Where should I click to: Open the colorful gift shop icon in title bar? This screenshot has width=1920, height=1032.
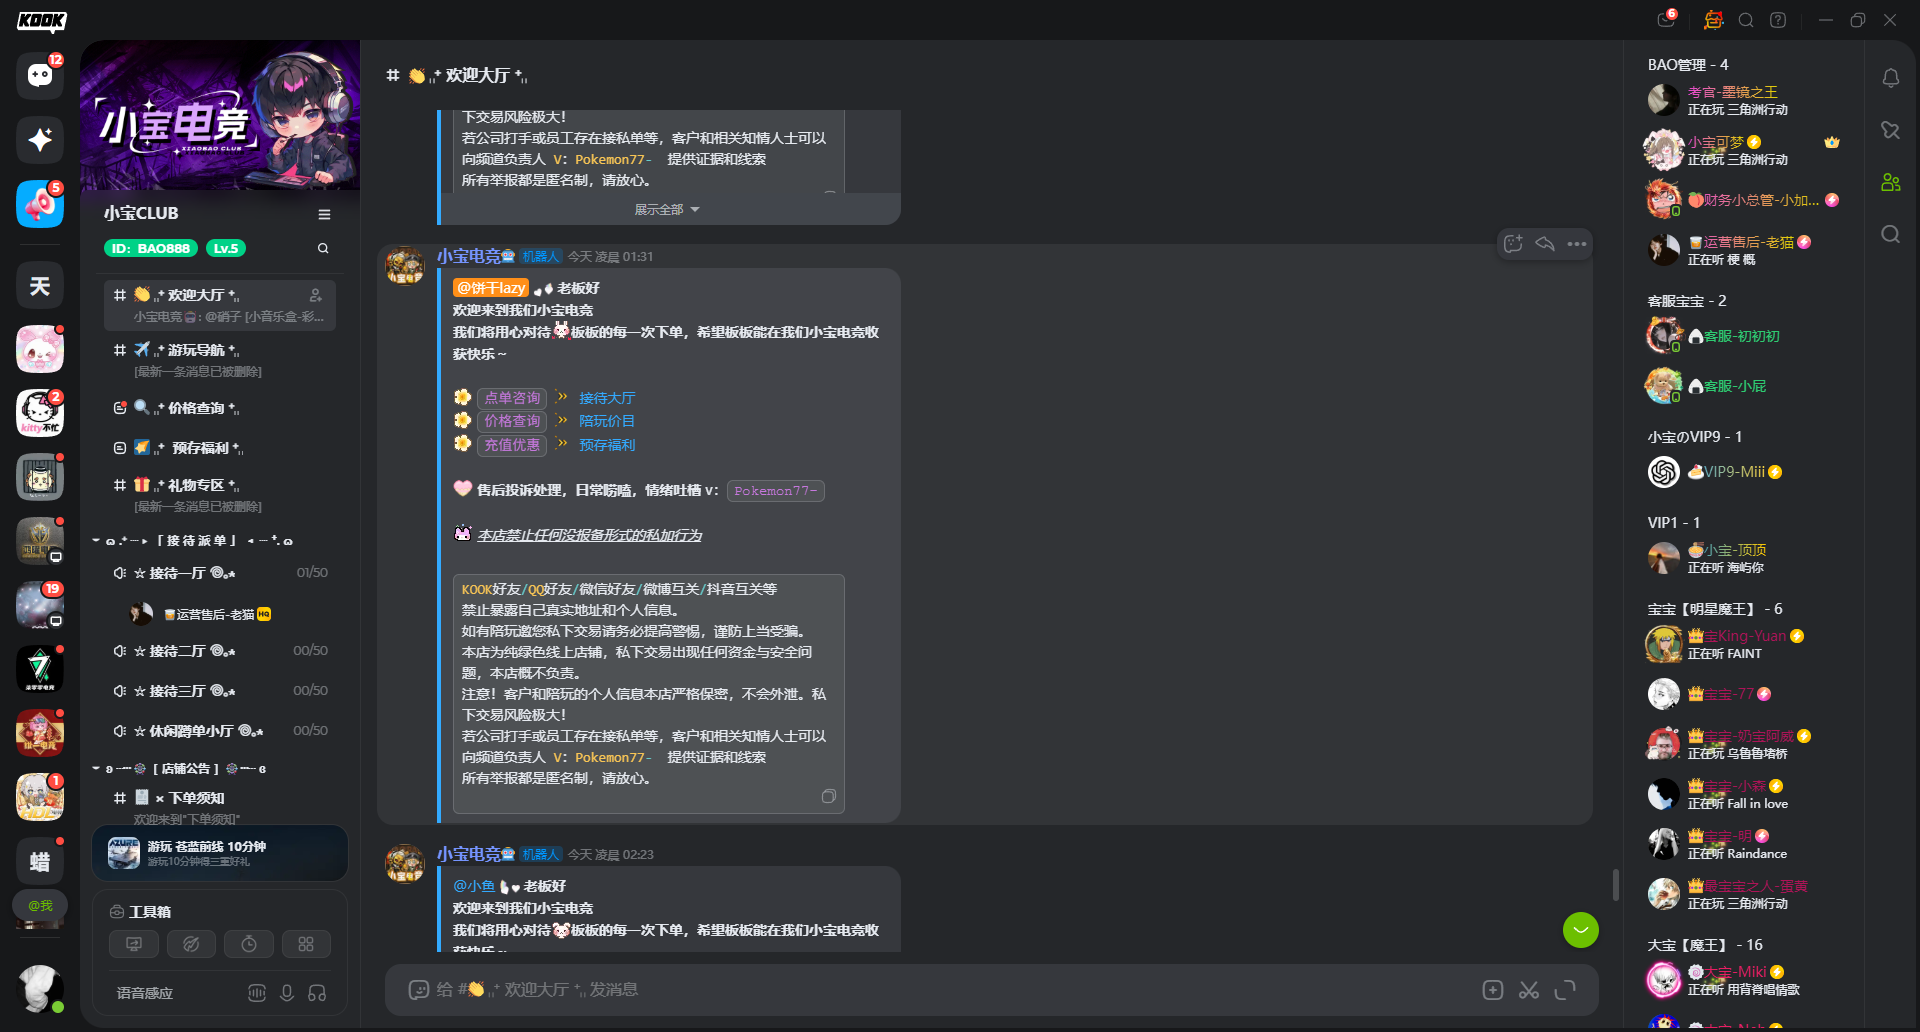[x=1714, y=20]
